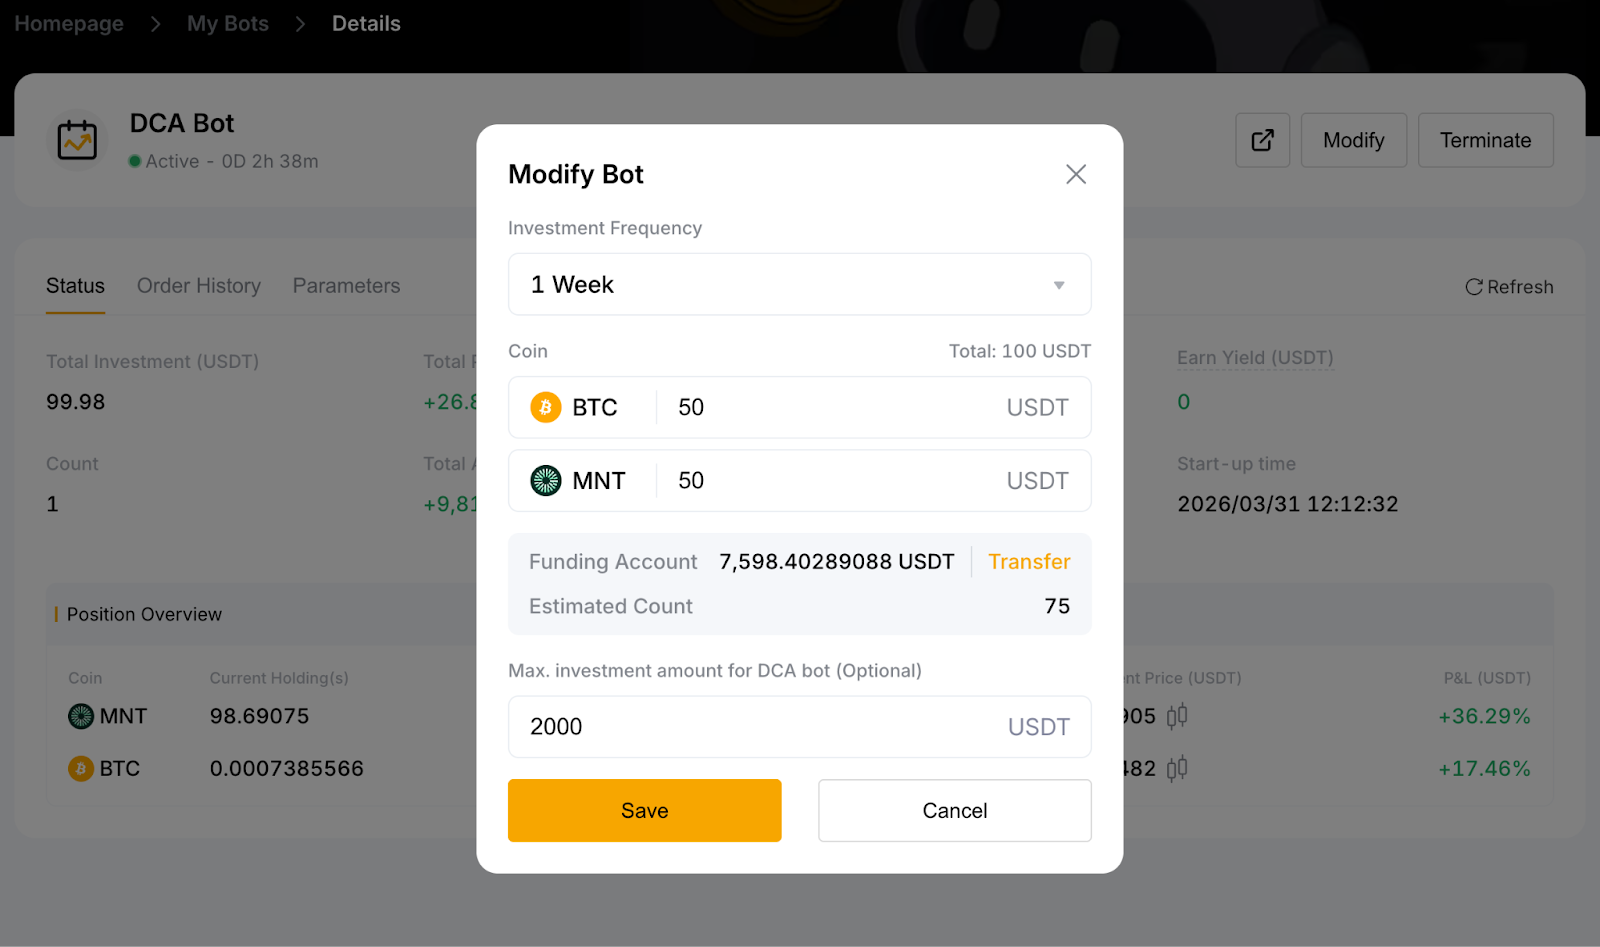
Task: Click the MNT icon in Position Overview
Action: [x=81, y=716]
